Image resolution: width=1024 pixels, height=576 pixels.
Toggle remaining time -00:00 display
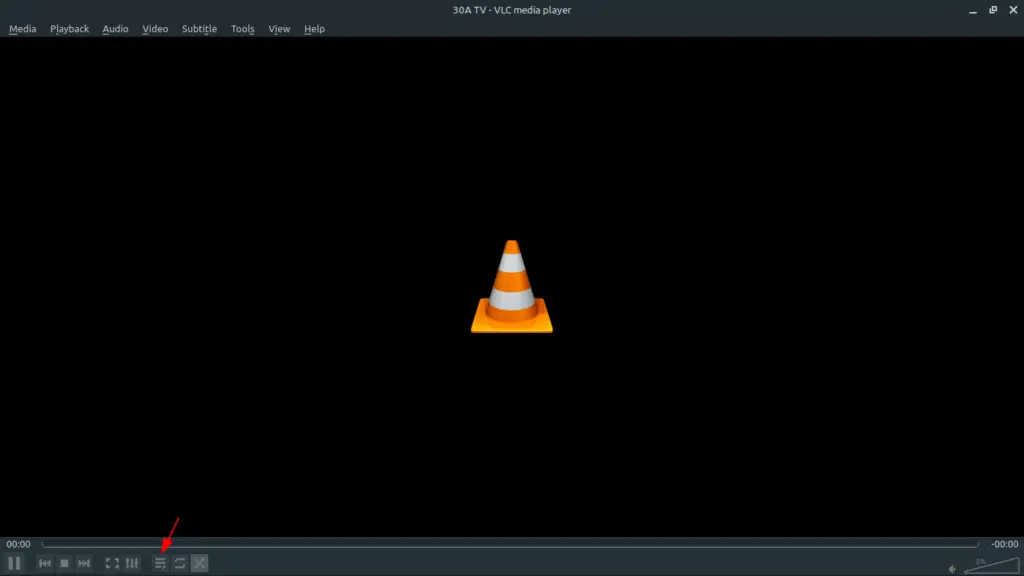(1004, 544)
